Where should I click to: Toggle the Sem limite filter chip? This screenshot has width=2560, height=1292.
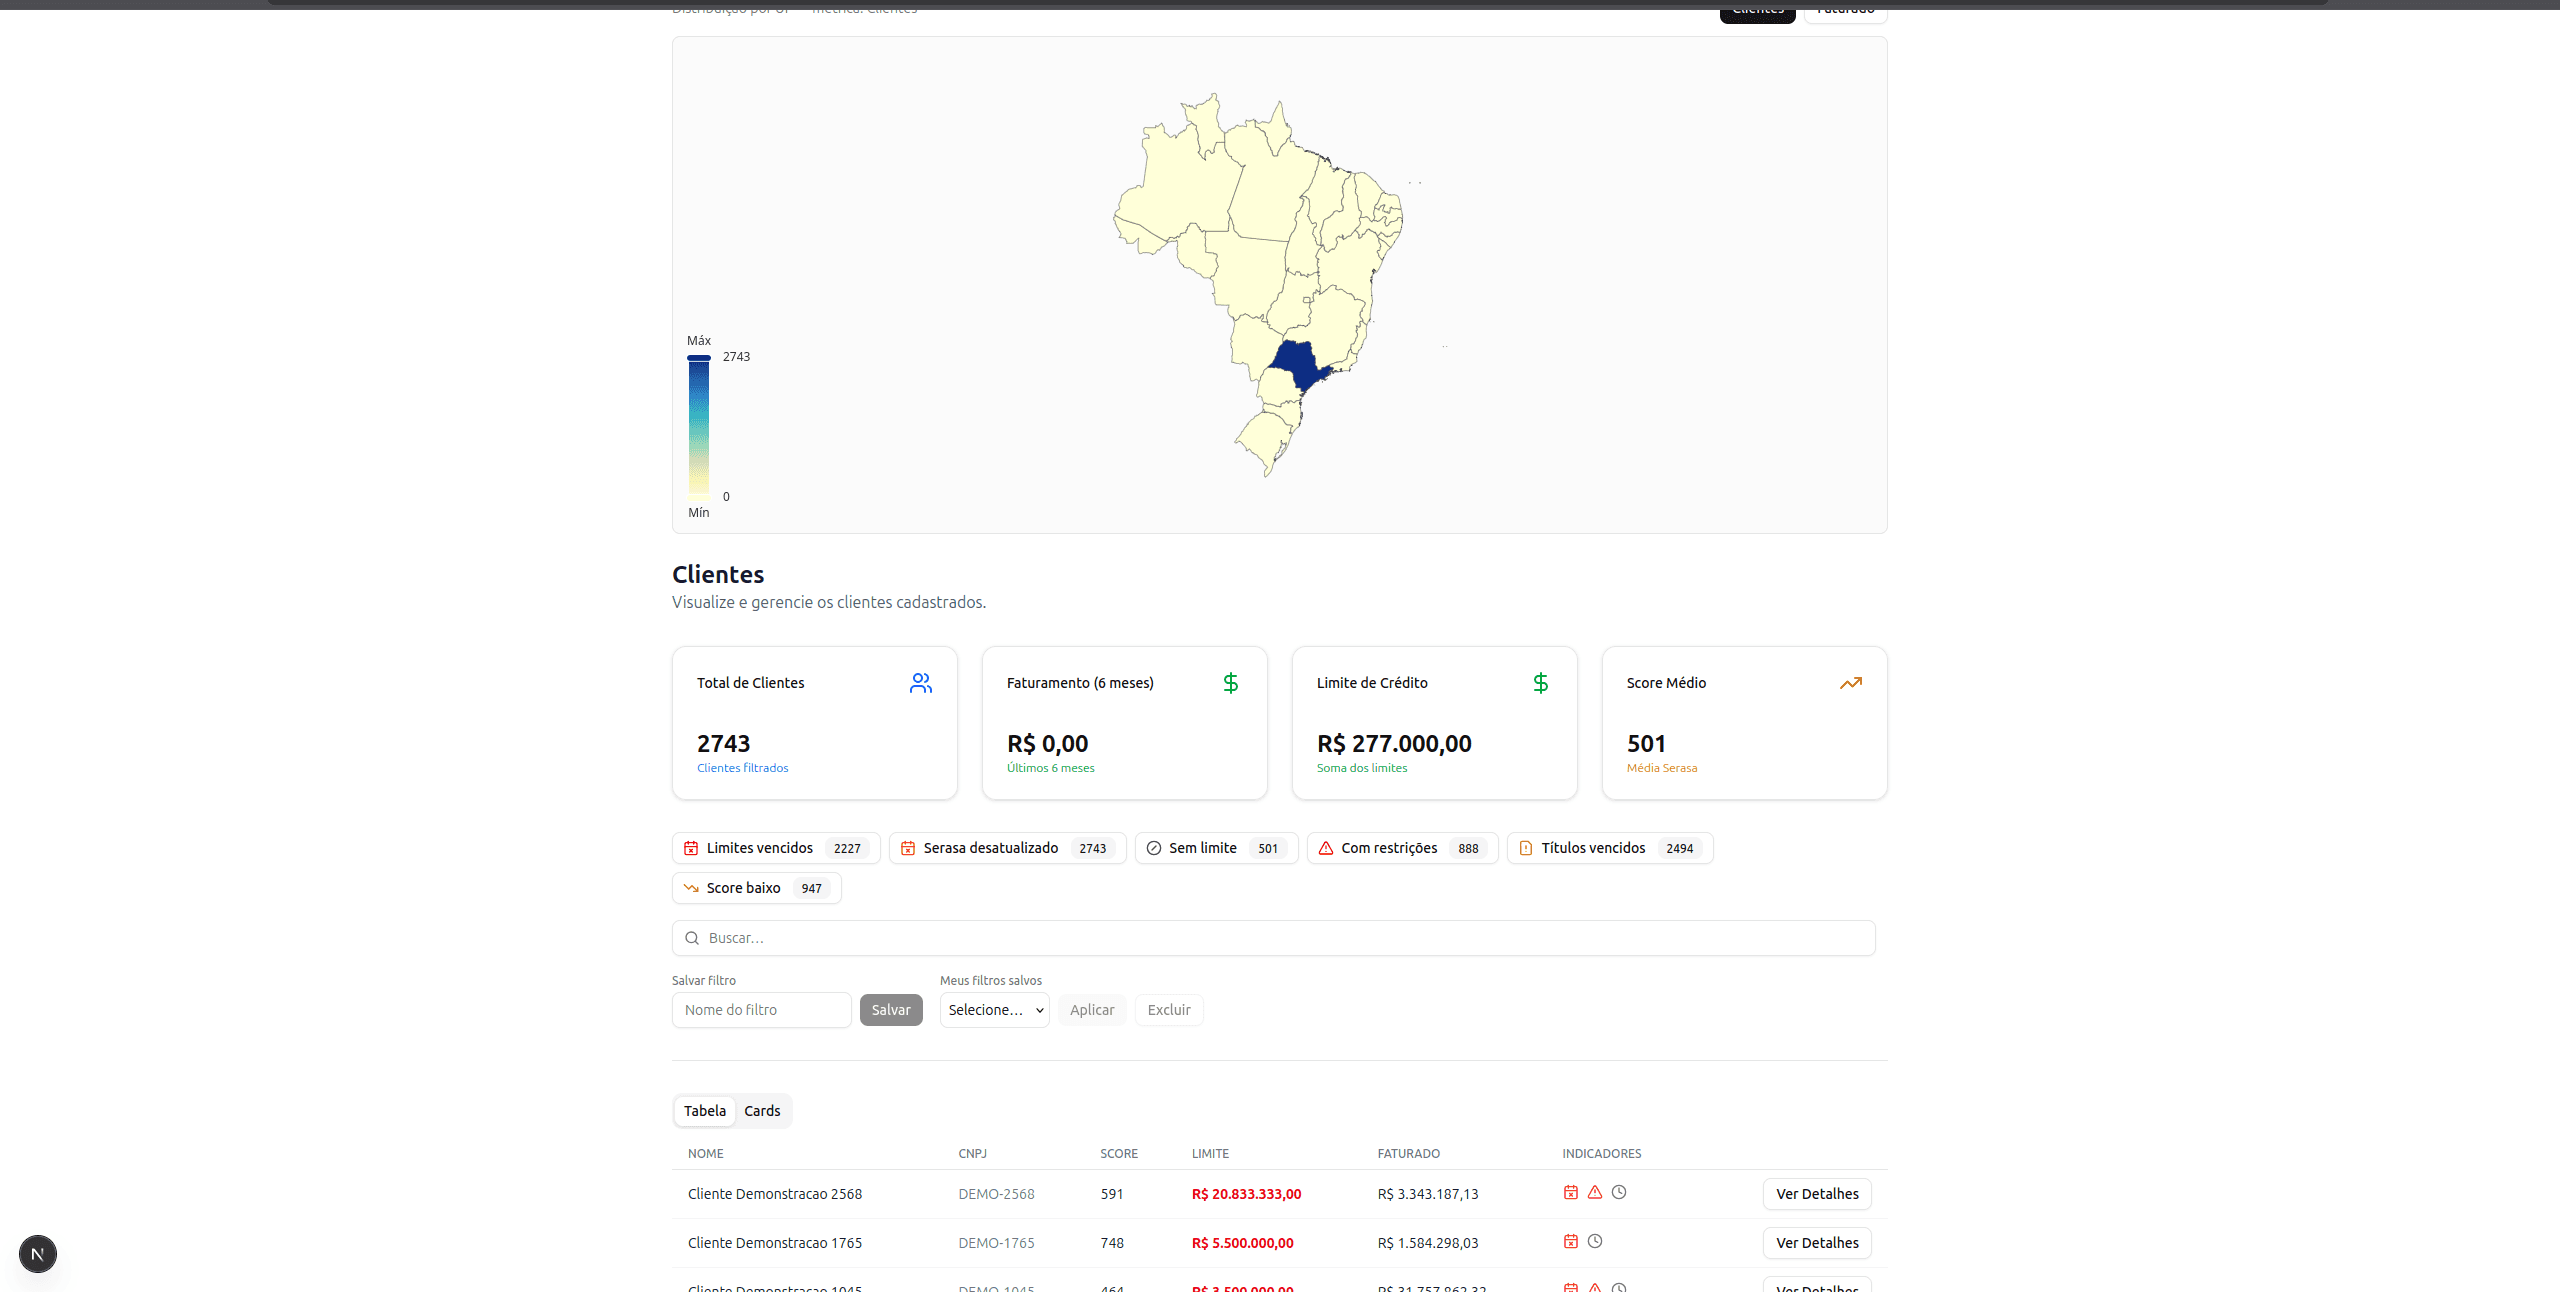(x=1216, y=848)
